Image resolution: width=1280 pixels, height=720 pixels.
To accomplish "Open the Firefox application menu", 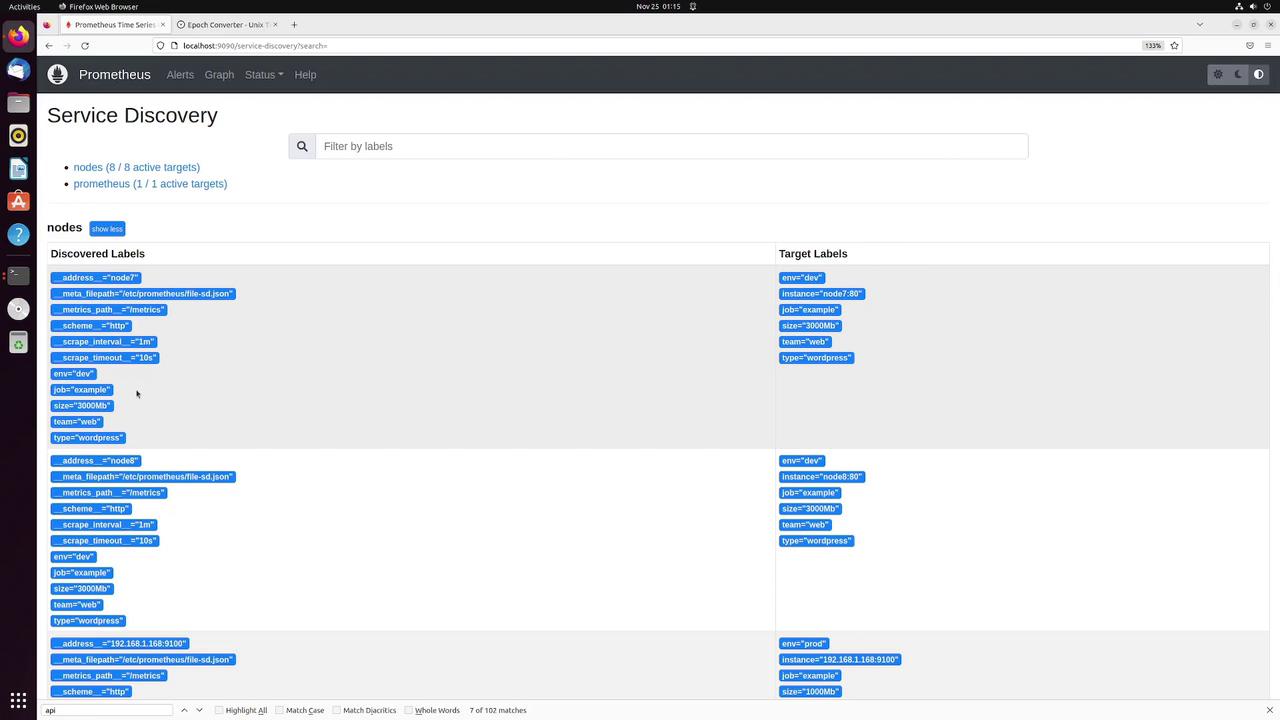I will coord(1268,46).
